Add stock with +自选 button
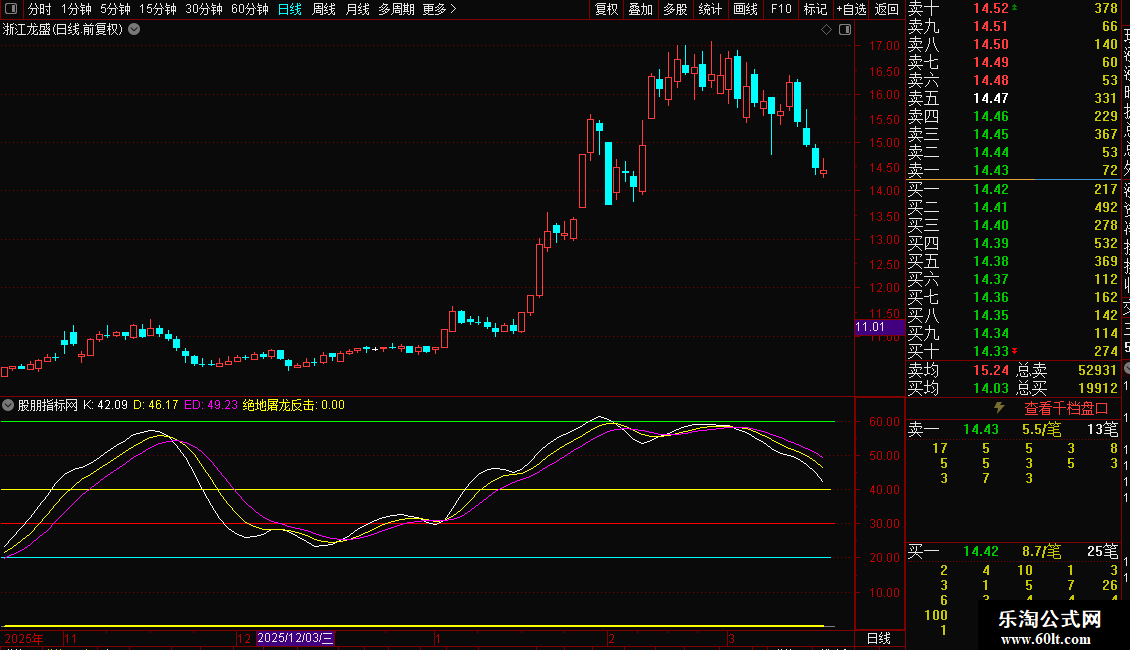The height and width of the screenshot is (650, 1130). click(850, 9)
